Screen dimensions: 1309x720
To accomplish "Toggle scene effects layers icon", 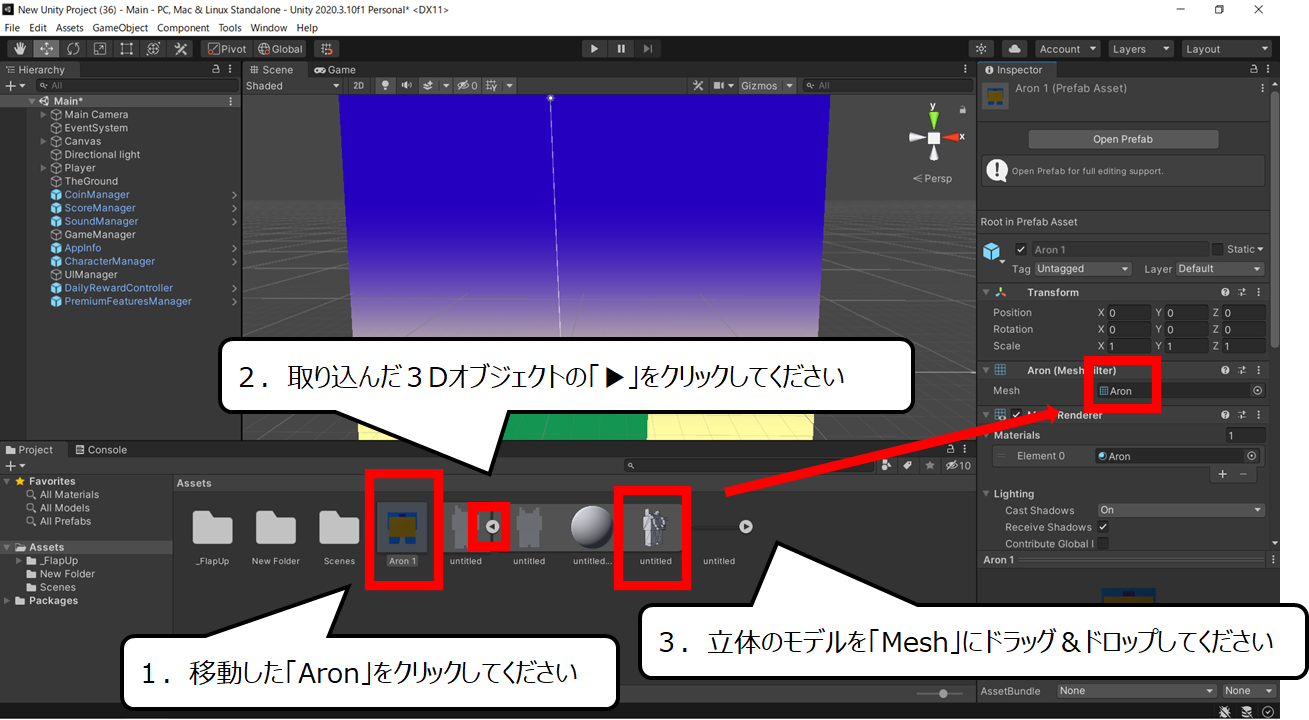I will 429,86.
